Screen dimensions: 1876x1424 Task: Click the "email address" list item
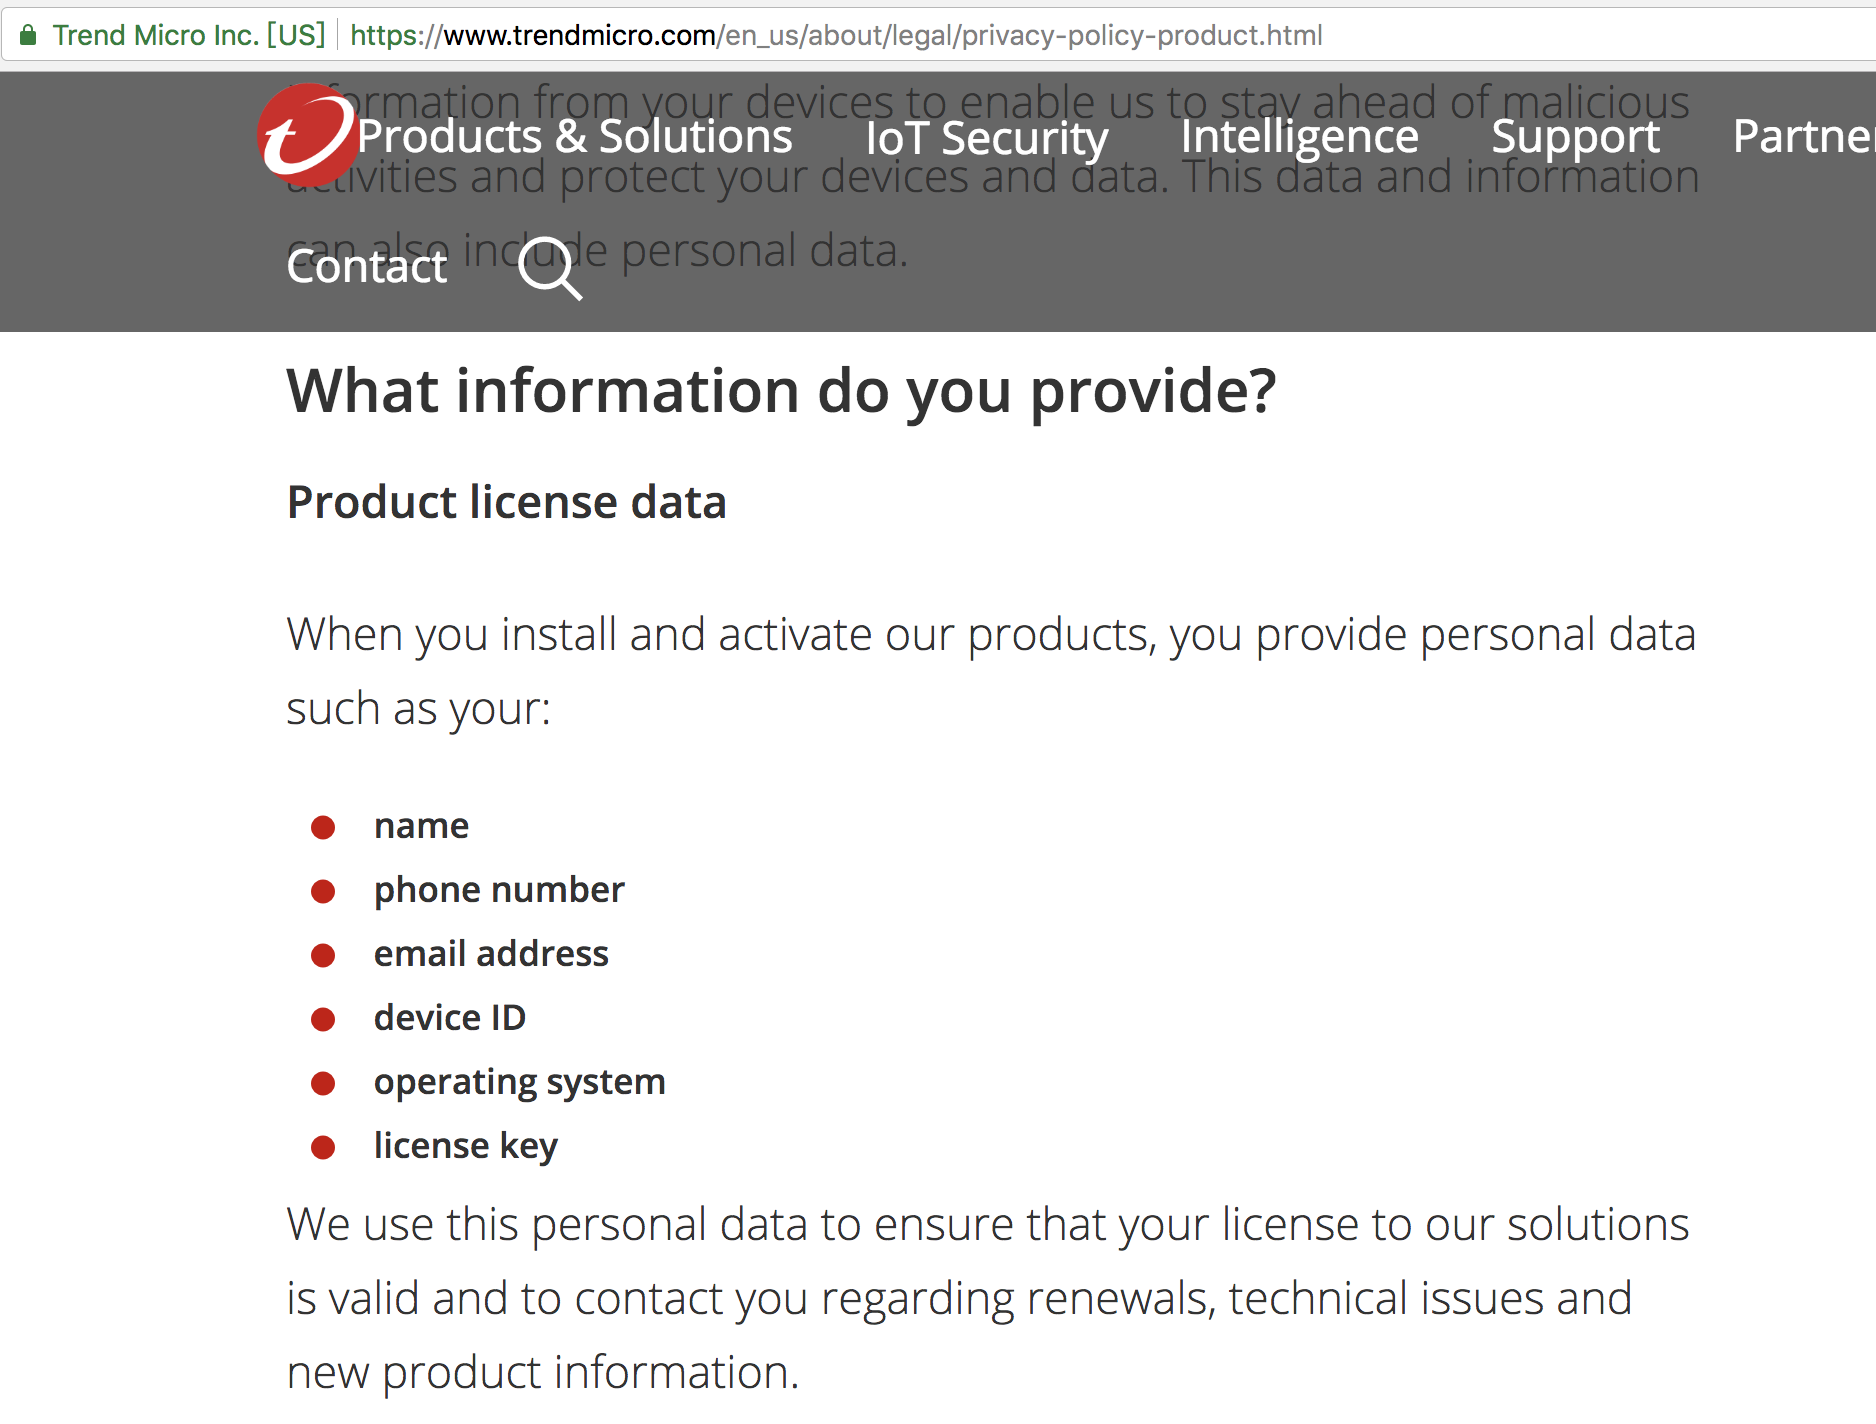[491, 954]
